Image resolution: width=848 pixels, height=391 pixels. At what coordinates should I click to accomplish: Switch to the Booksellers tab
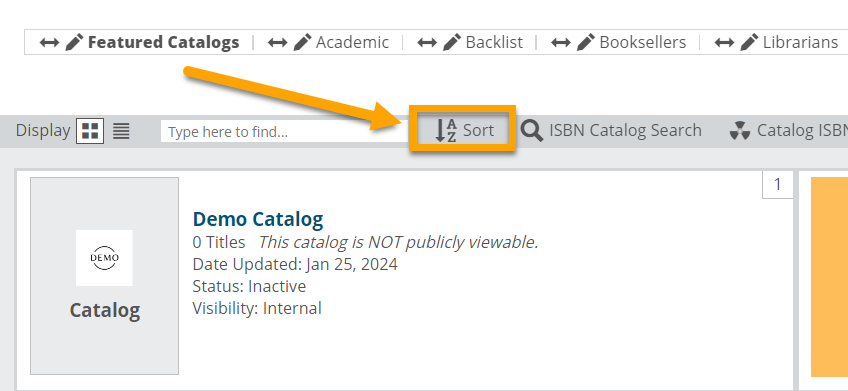(642, 42)
